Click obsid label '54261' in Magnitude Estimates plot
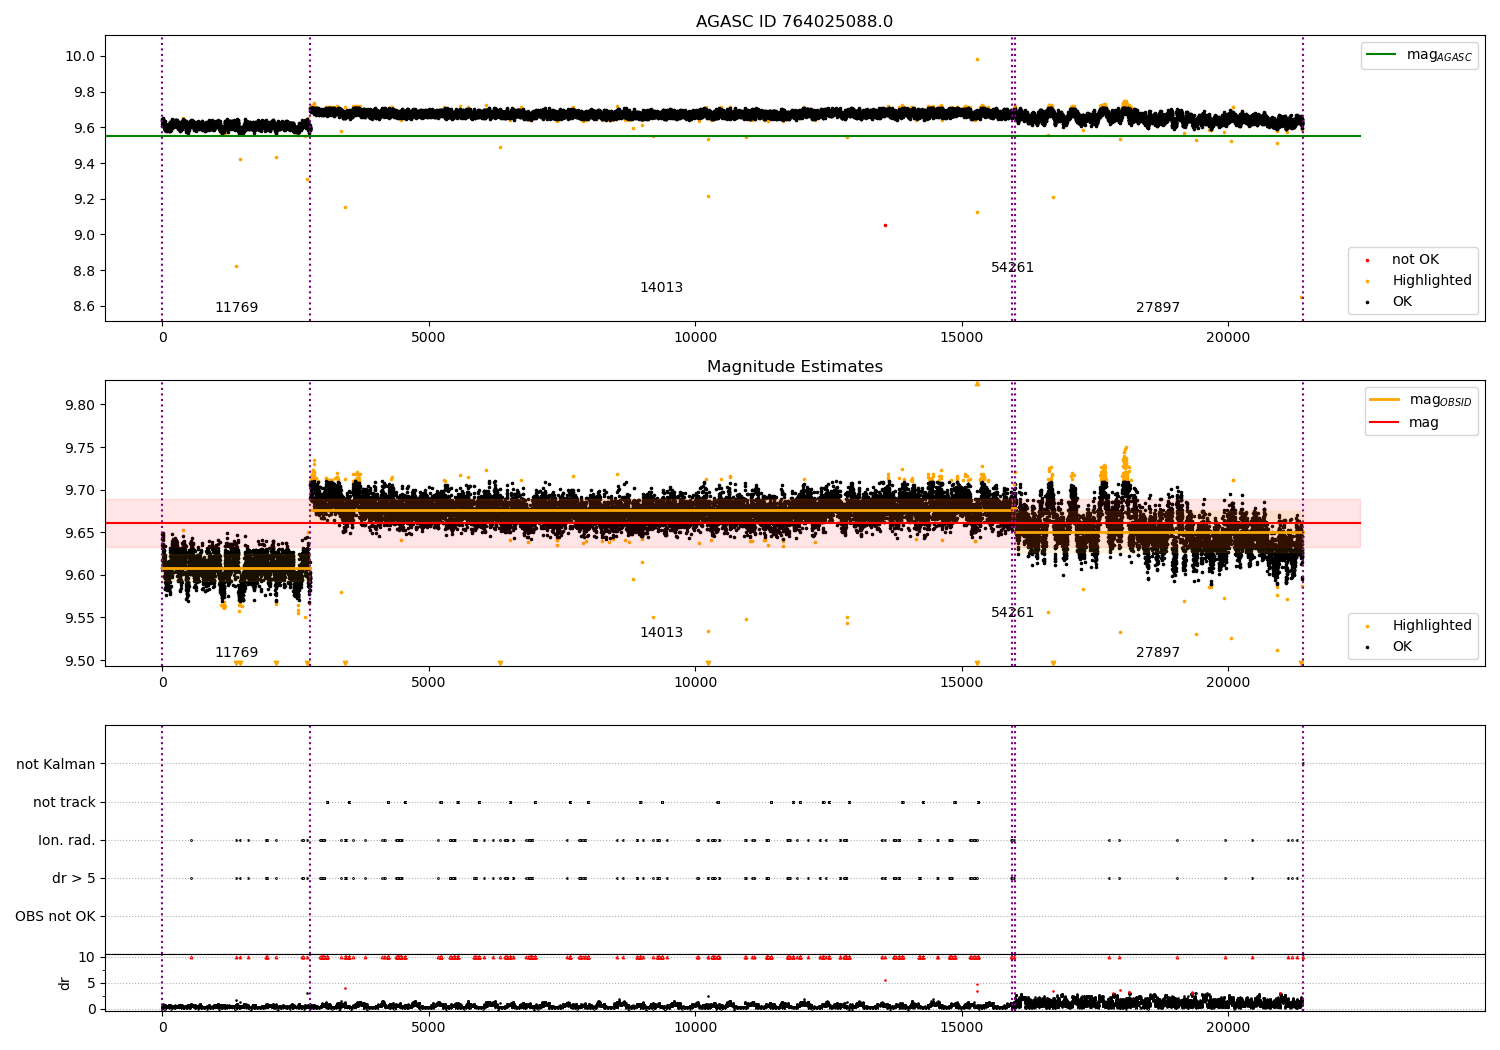Image resolution: width=1500 pixels, height=1050 pixels. pos(1012,613)
